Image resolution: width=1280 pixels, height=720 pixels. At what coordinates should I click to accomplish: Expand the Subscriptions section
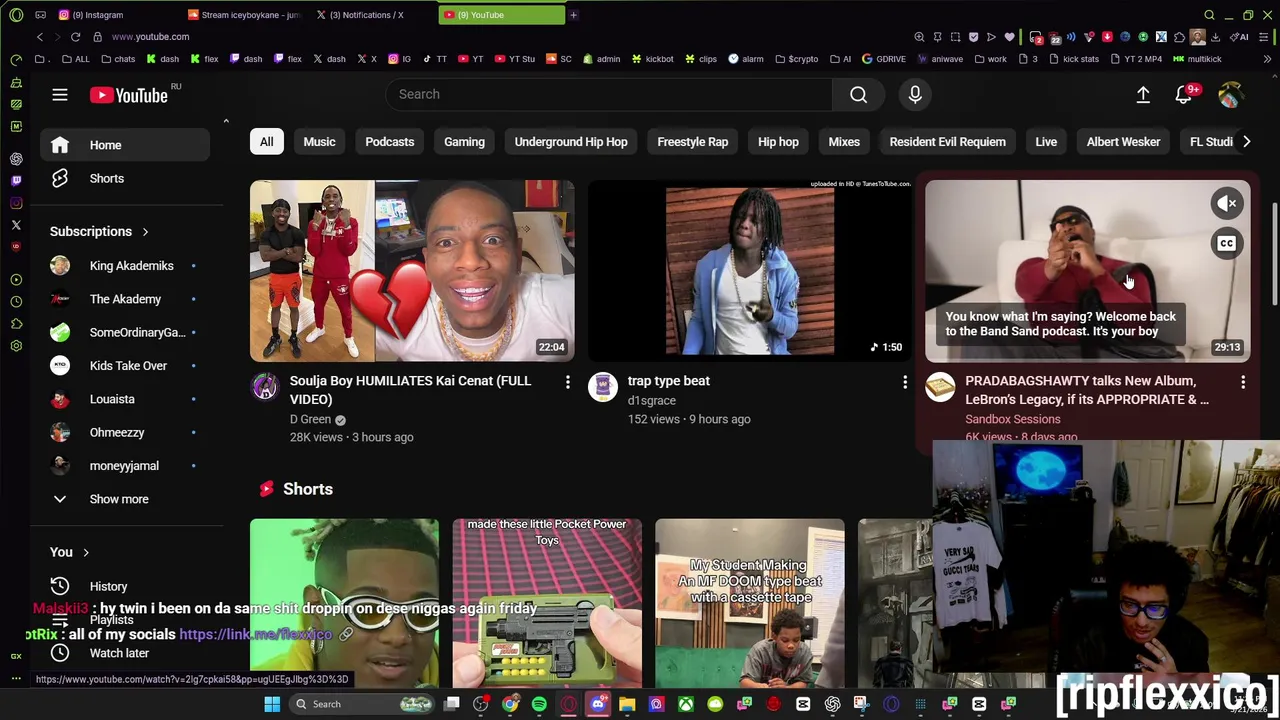tap(100, 231)
